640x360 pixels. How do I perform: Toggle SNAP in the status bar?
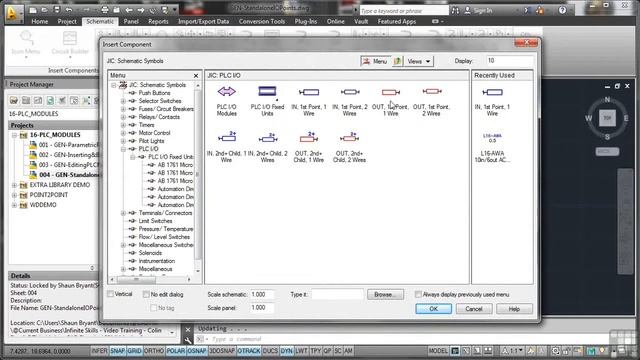118,351
